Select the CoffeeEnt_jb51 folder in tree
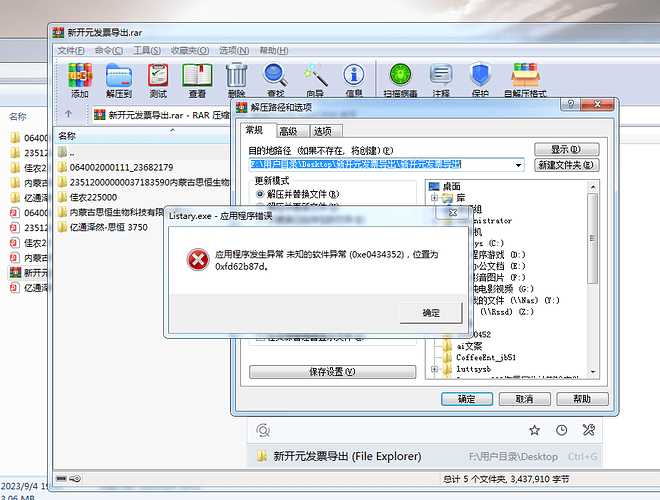Viewport: 660px width, 500px height. pos(486,357)
